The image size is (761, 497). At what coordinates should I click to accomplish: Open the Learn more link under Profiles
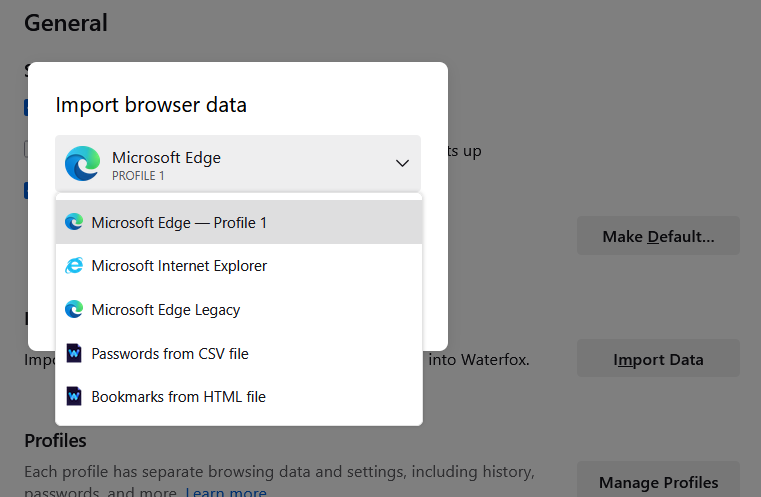pyautogui.click(x=226, y=491)
